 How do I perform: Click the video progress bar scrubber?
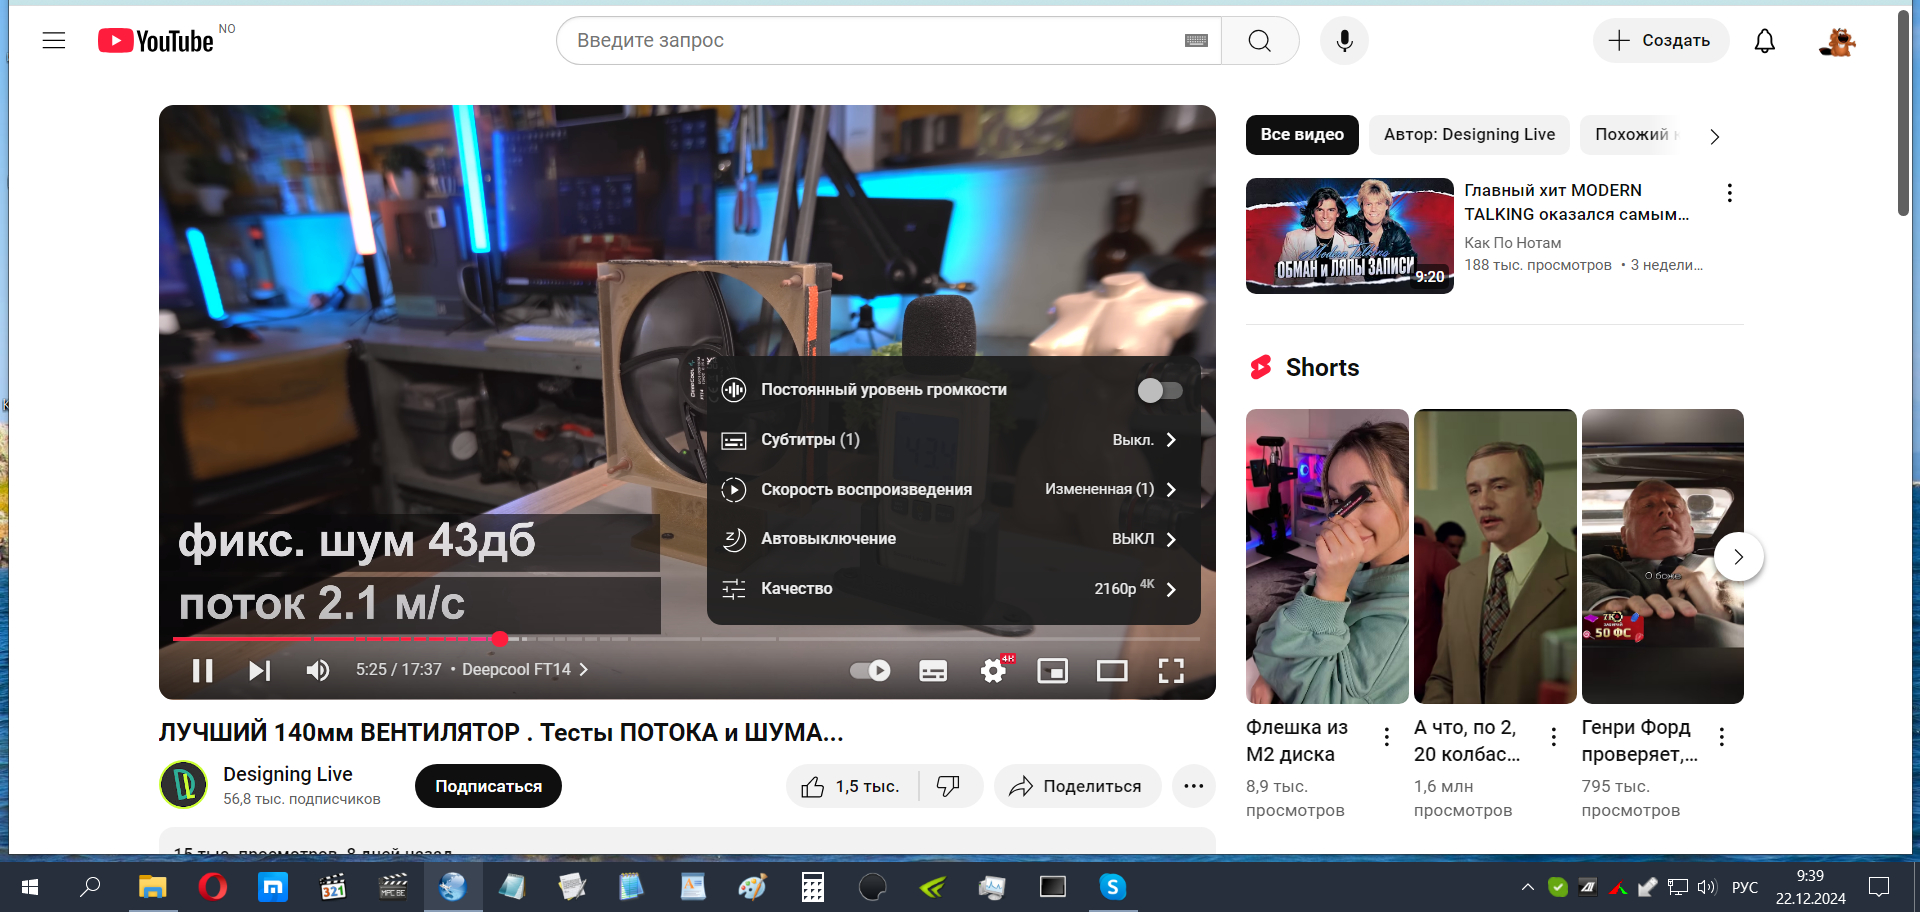pos(499,639)
